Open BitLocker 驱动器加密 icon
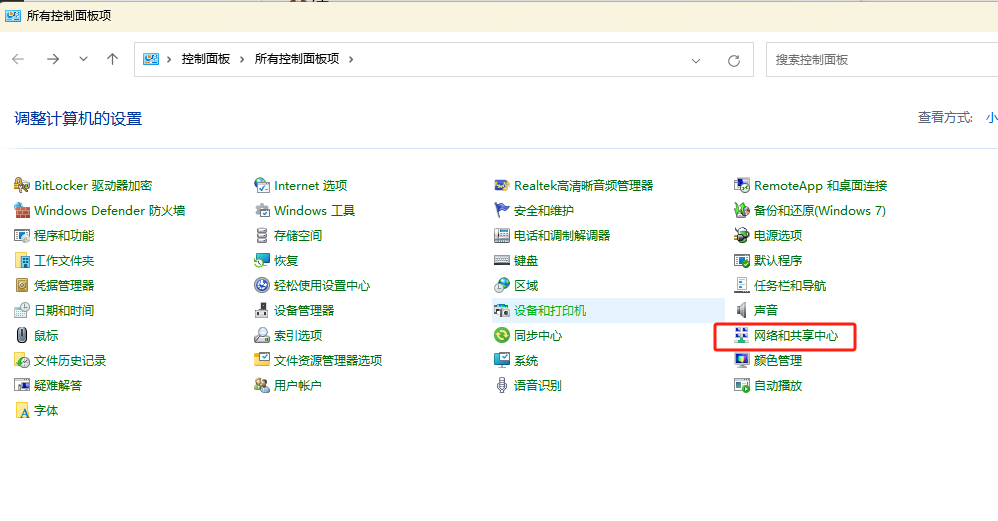 (23, 185)
